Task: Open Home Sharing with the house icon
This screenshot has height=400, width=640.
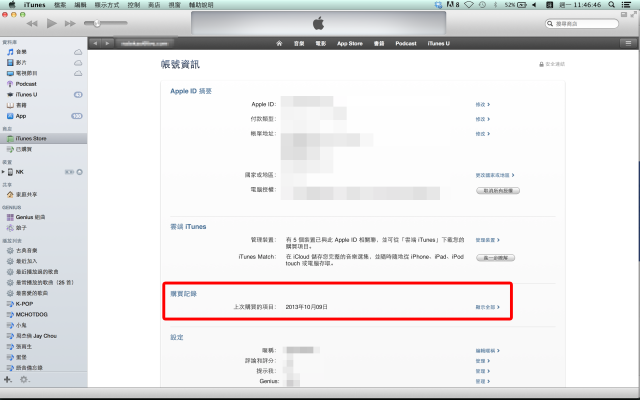Action: pos(26,194)
